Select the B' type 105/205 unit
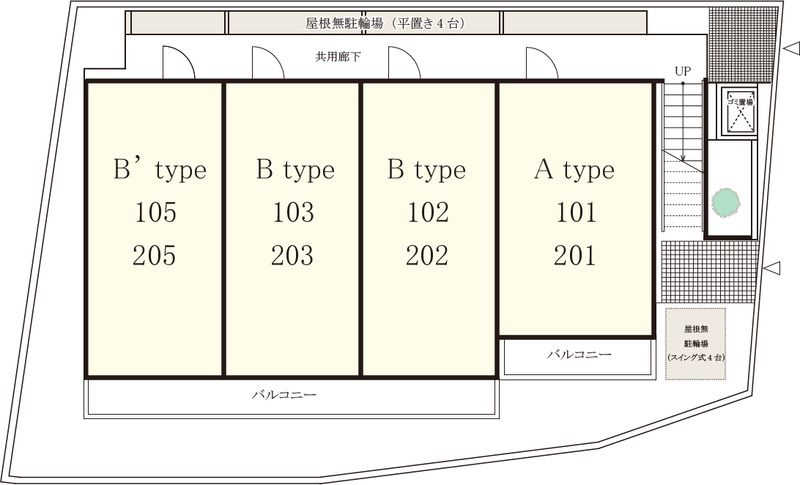 155,229
